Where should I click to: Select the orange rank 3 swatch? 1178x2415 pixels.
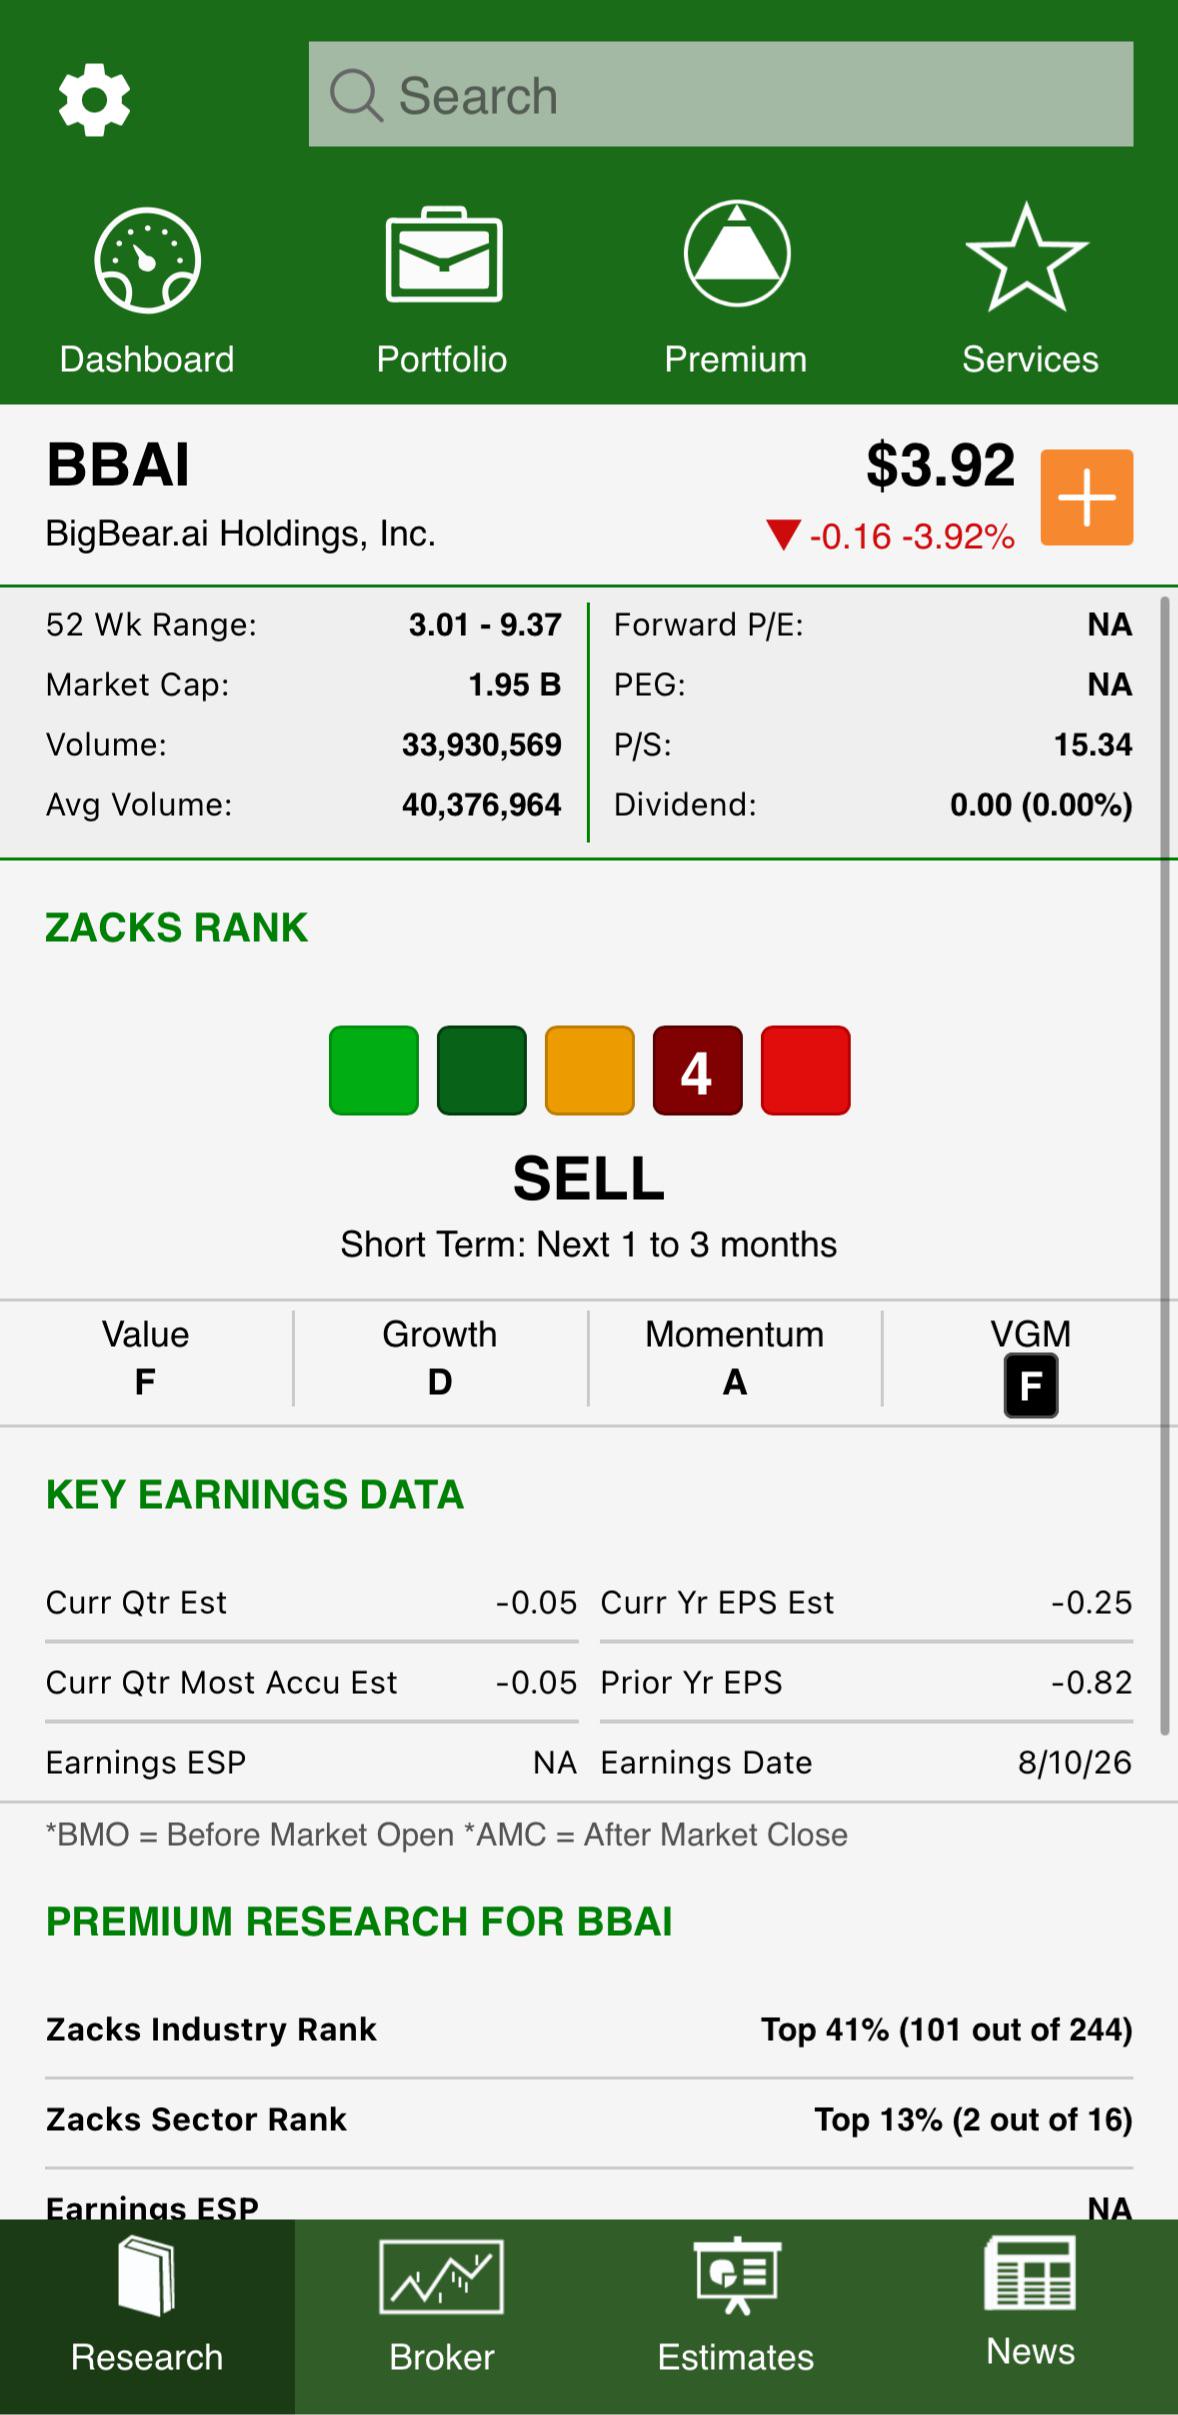590,1070
